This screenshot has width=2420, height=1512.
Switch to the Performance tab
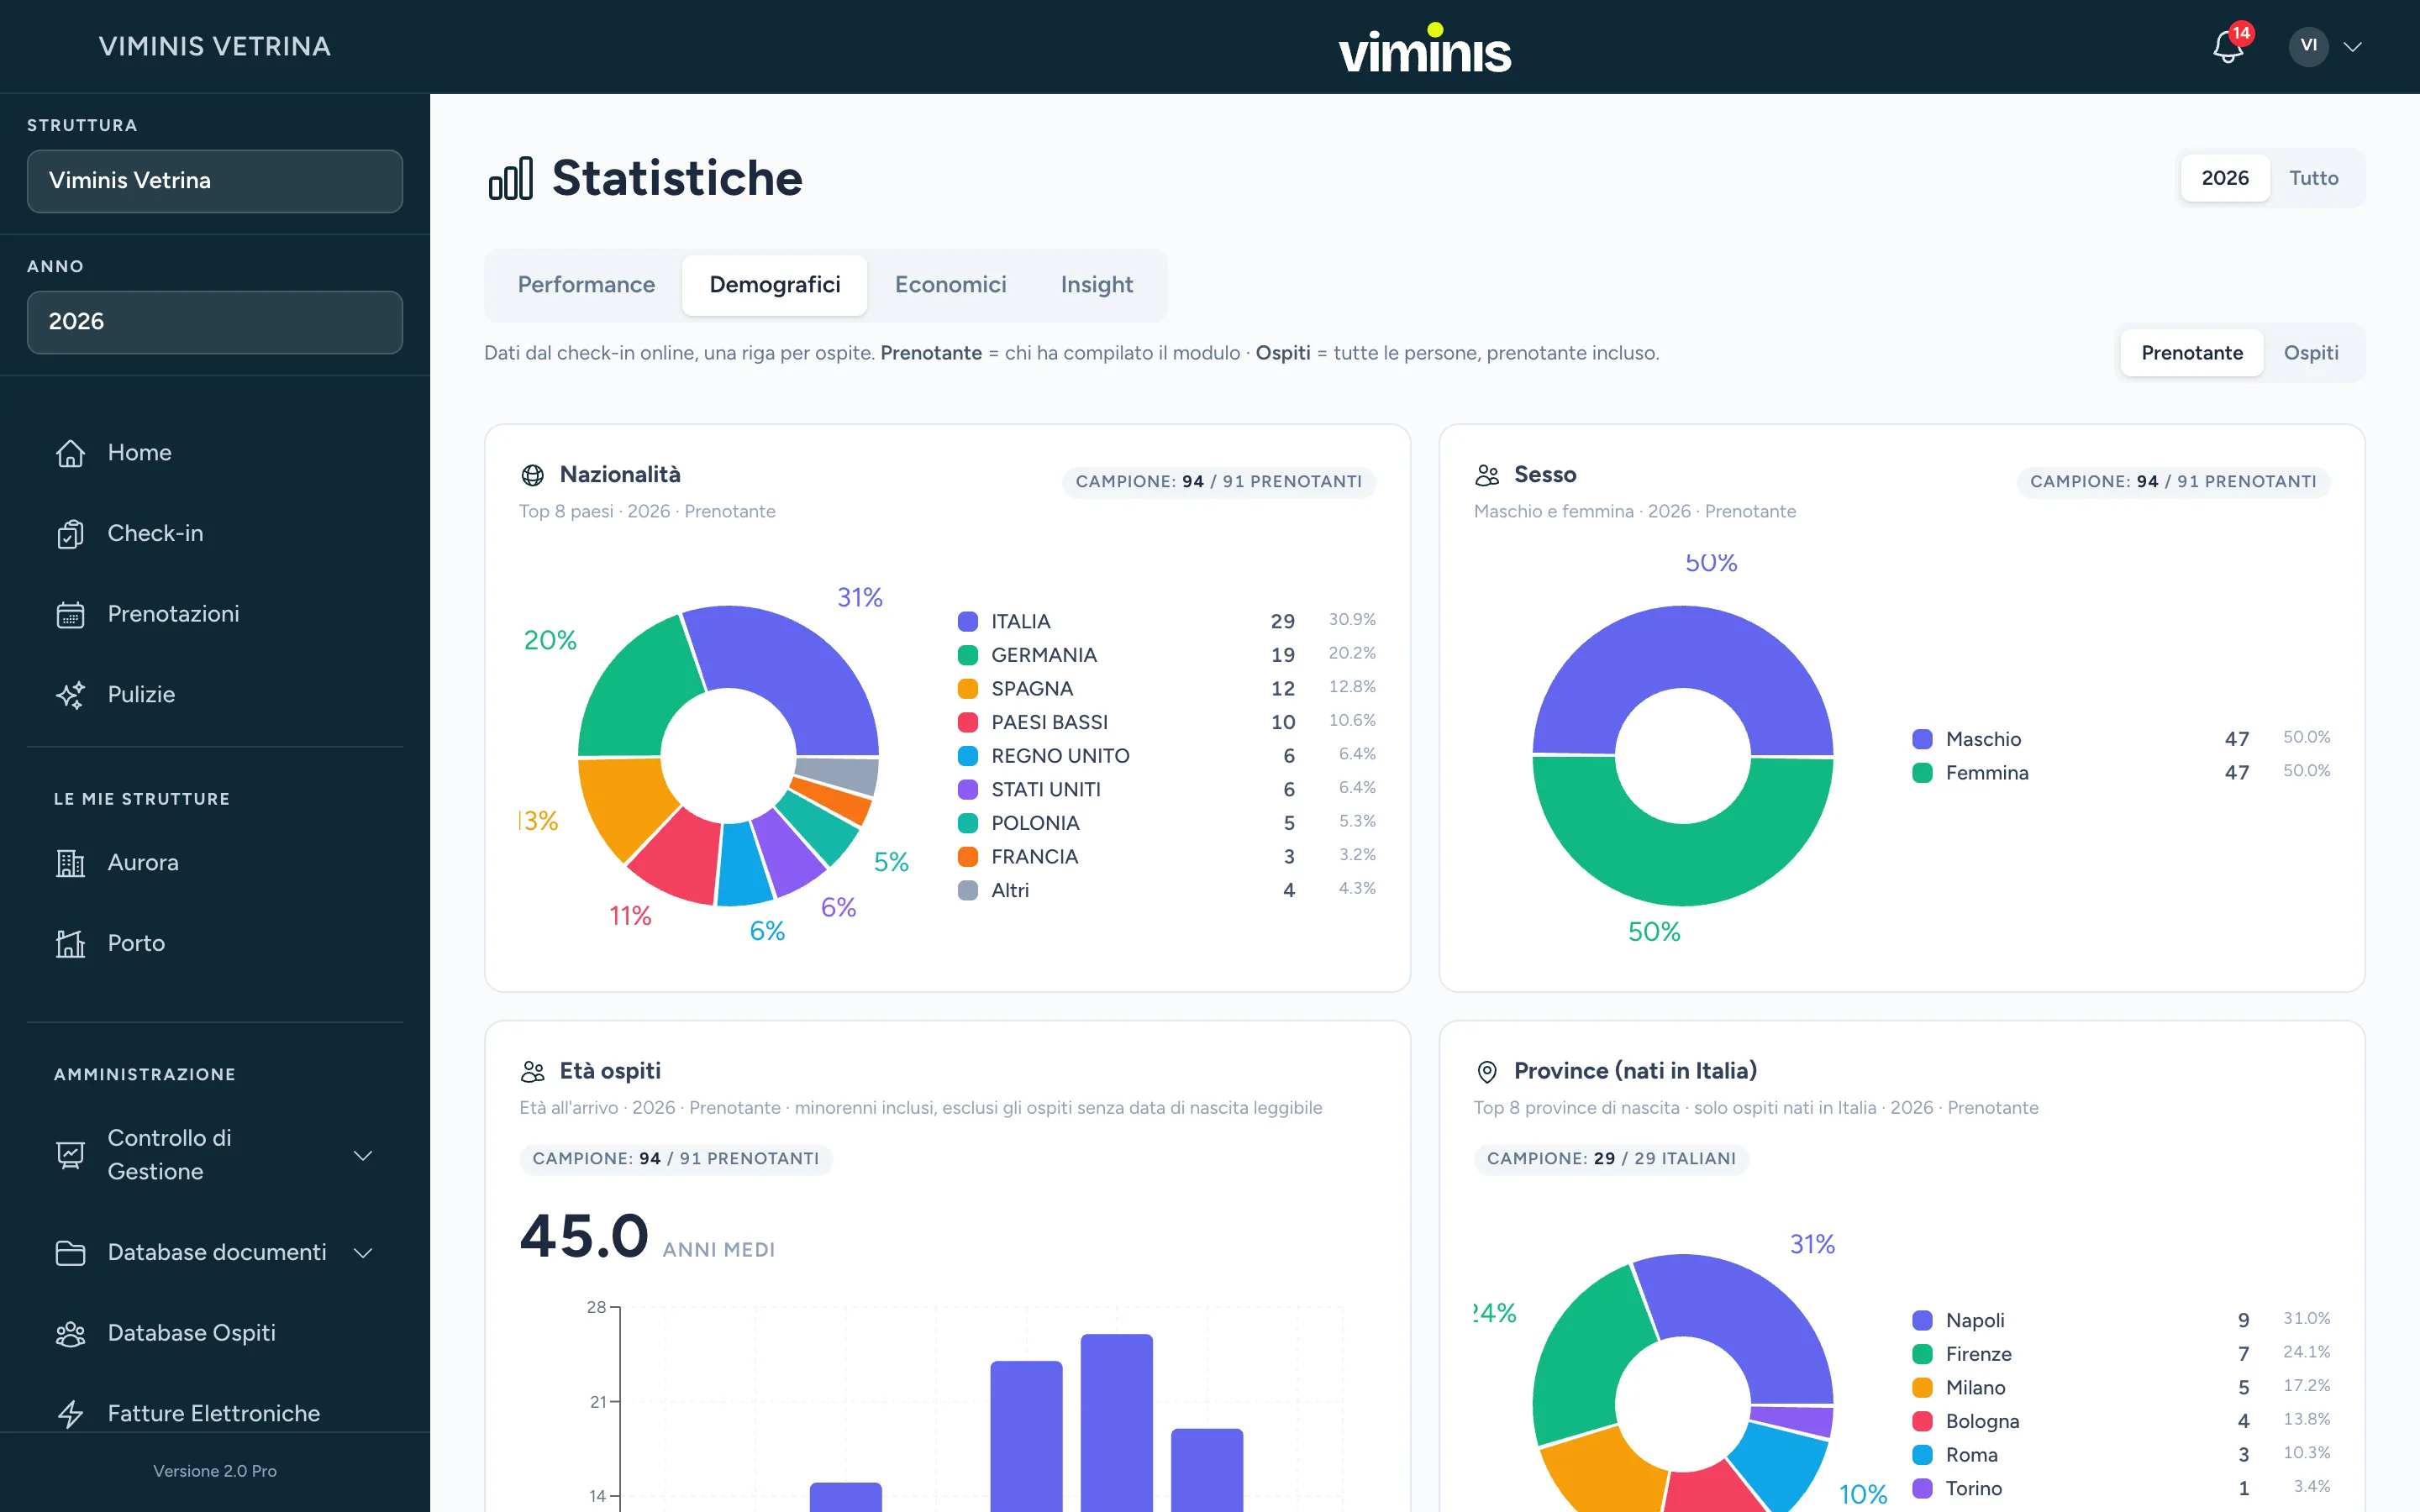pos(586,285)
